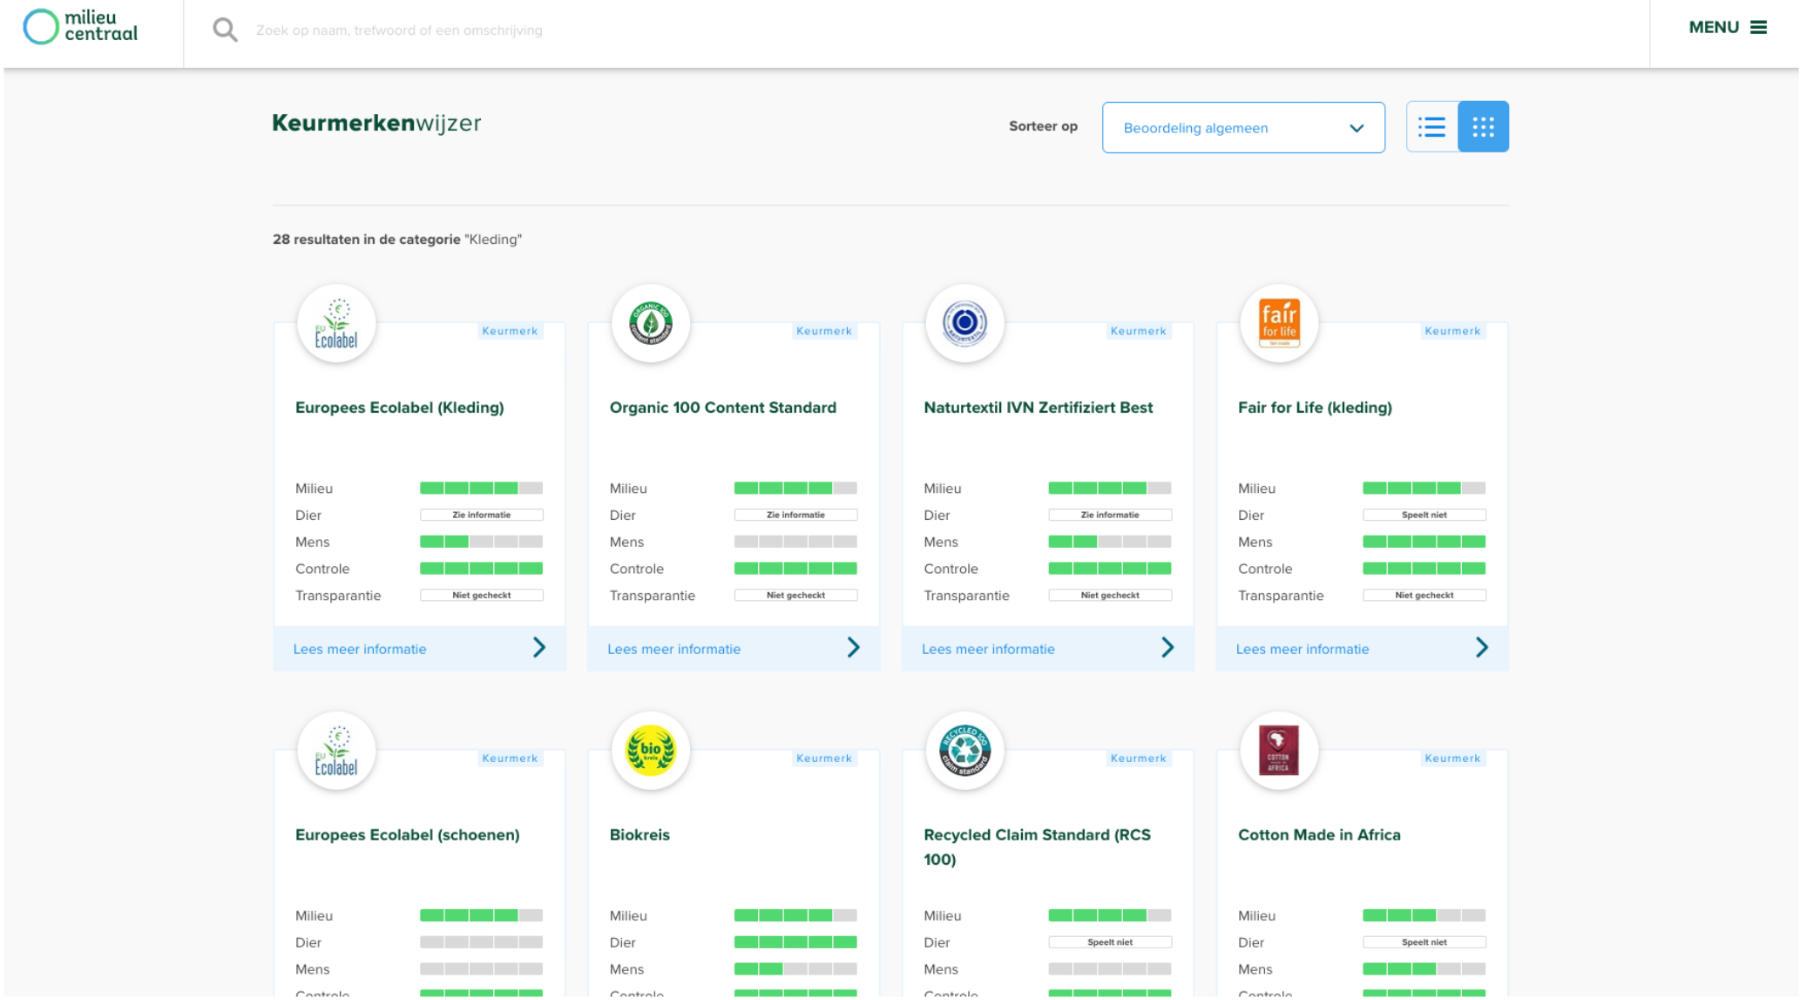Click Milieu rating bar of Fair for Life
This screenshot has height=1000, width=1800.
tap(1424, 488)
